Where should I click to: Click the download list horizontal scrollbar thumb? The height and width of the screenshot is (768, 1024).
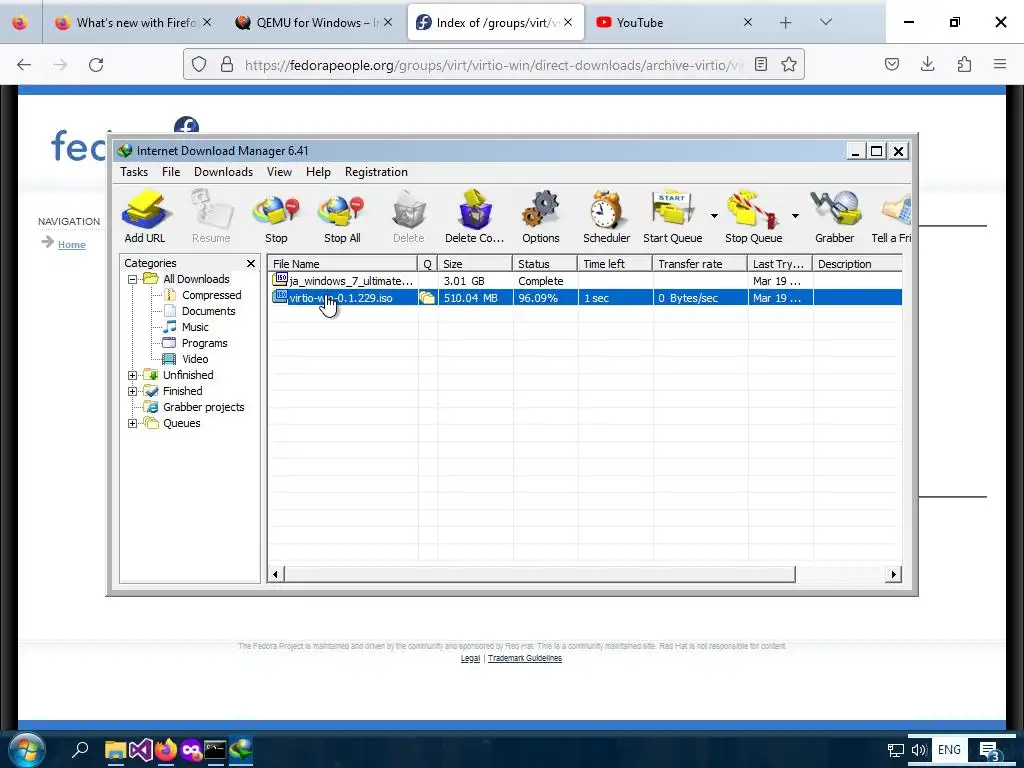(x=540, y=575)
